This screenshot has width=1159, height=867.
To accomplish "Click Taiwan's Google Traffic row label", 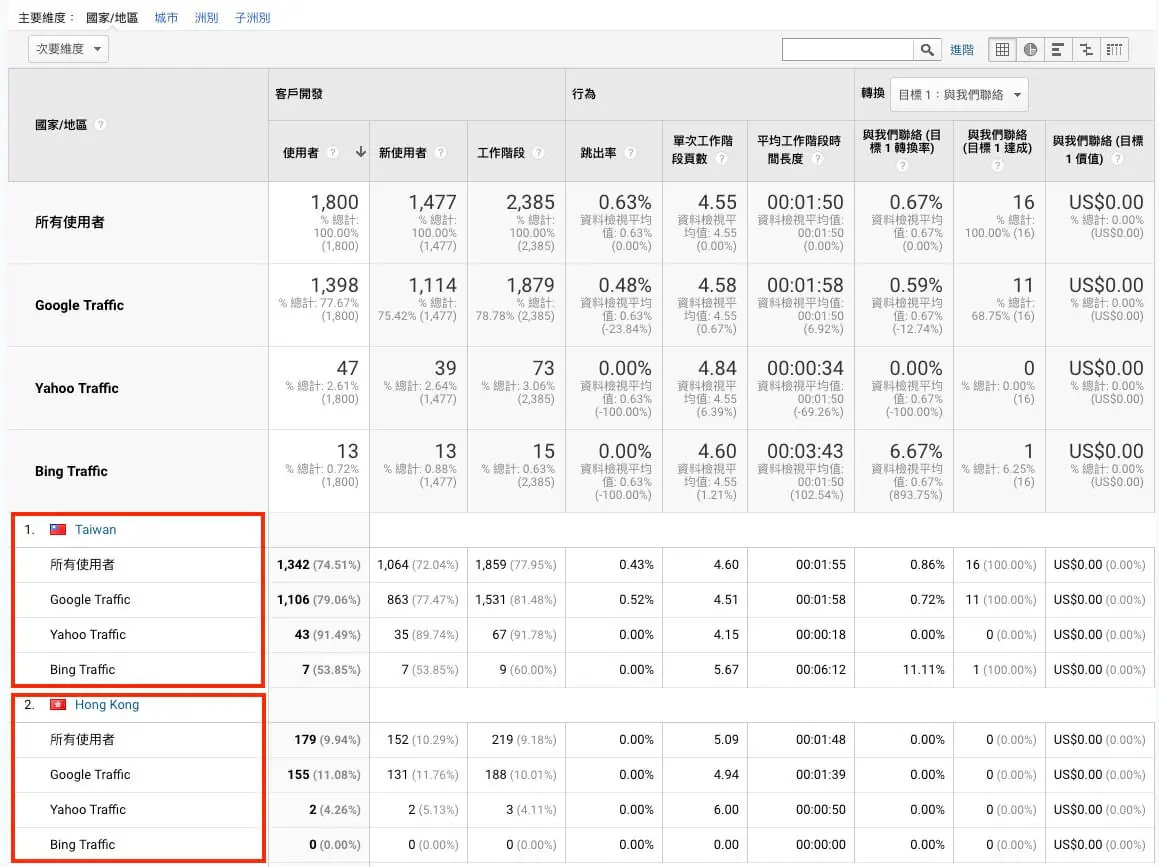I will [90, 599].
